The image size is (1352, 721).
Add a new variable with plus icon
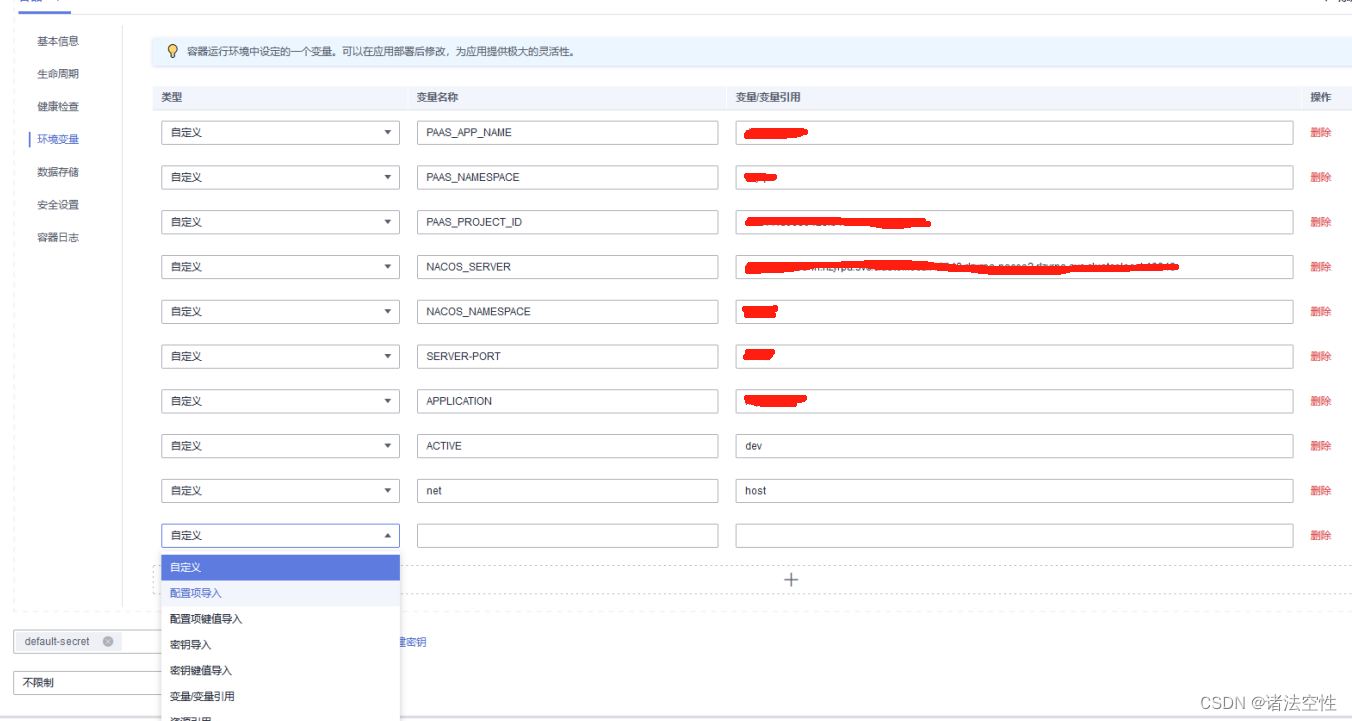[x=791, y=579]
